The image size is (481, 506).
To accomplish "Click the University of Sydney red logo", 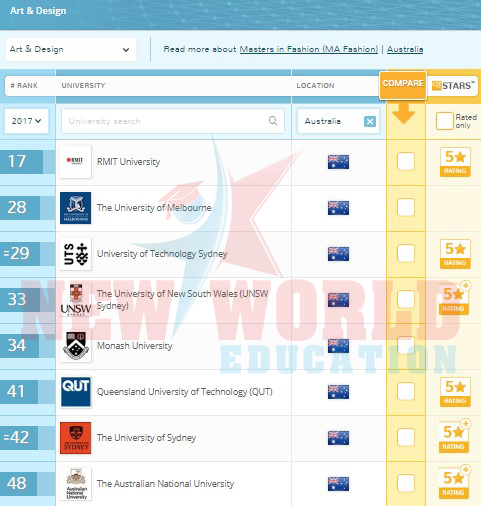I will 75,438.
